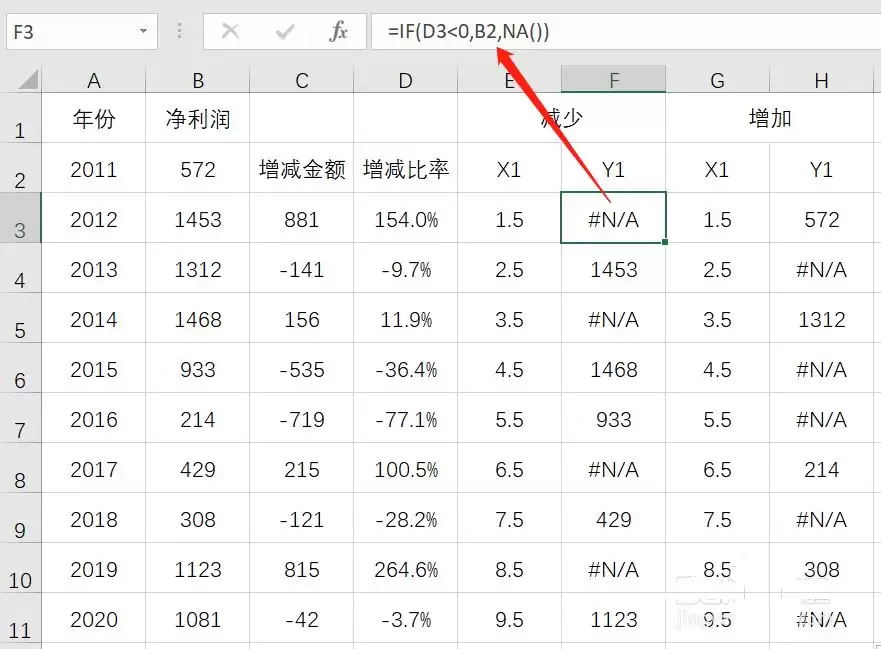
Task: Select the 增减比率 header cell
Action: [406, 168]
